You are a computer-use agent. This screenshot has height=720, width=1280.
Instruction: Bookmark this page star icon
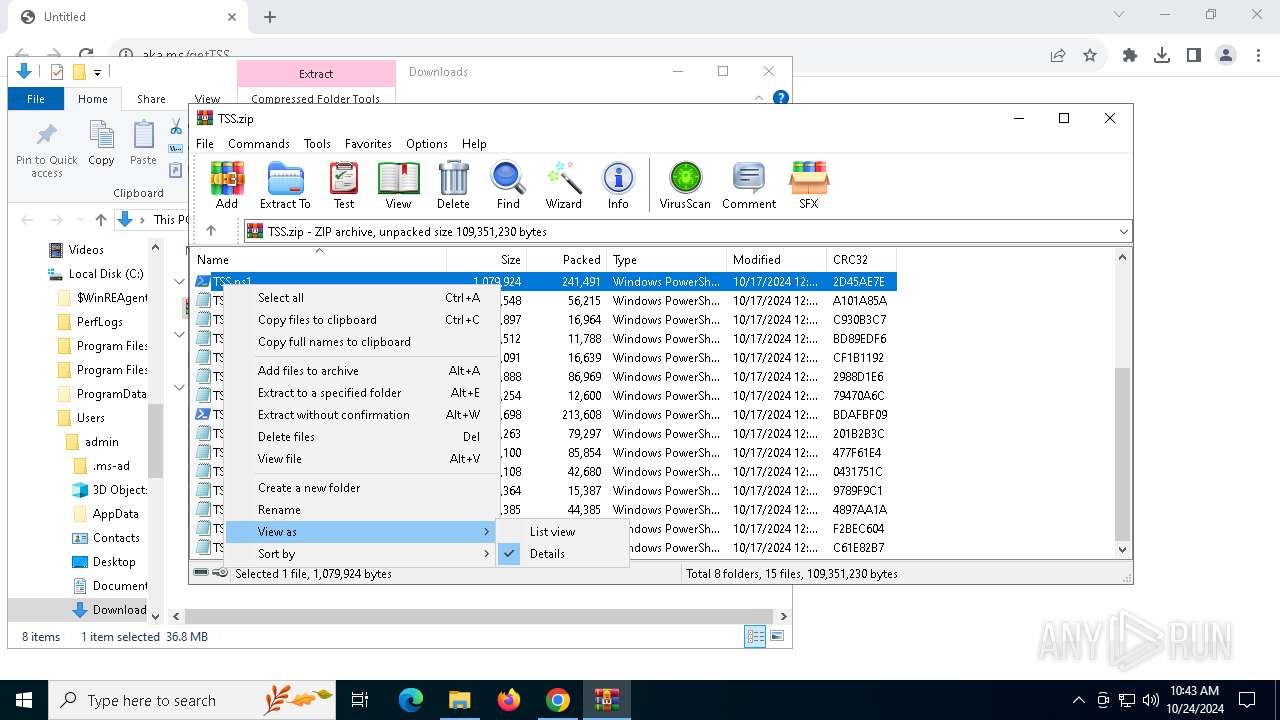(x=1090, y=56)
